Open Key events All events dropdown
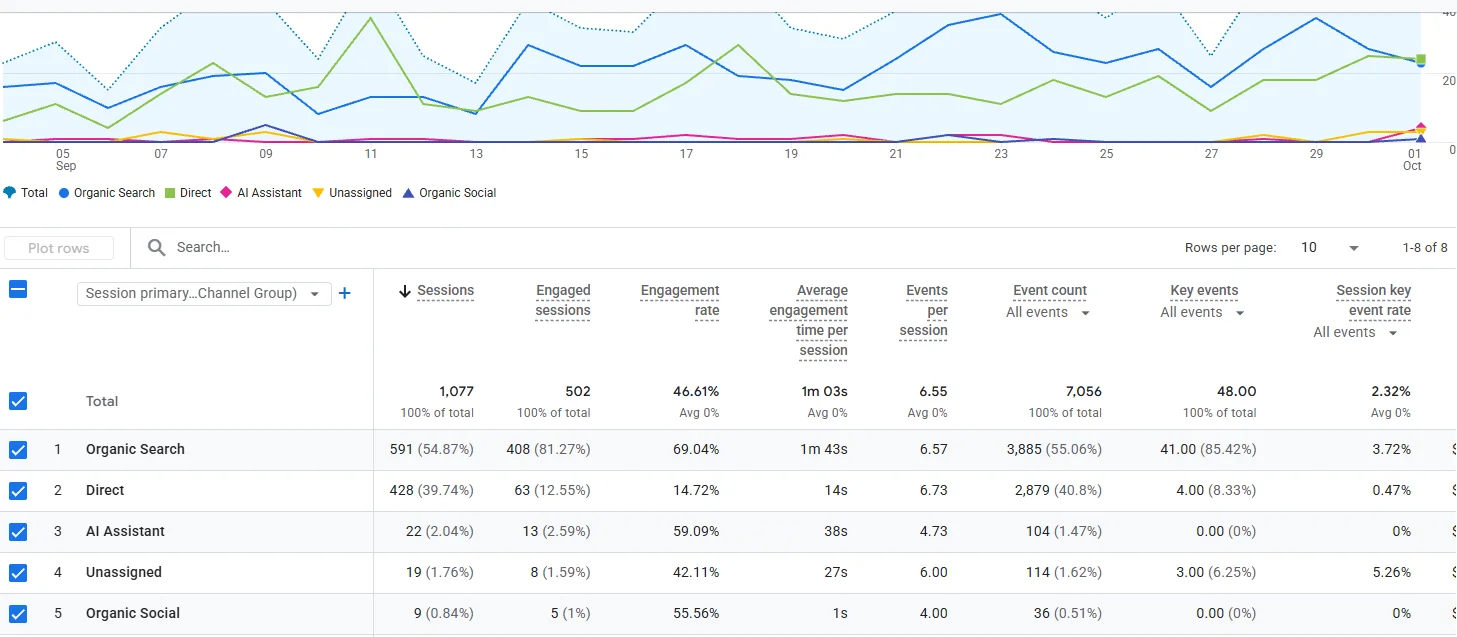Viewport: 1457px width, 637px height. tap(1203, 313)
